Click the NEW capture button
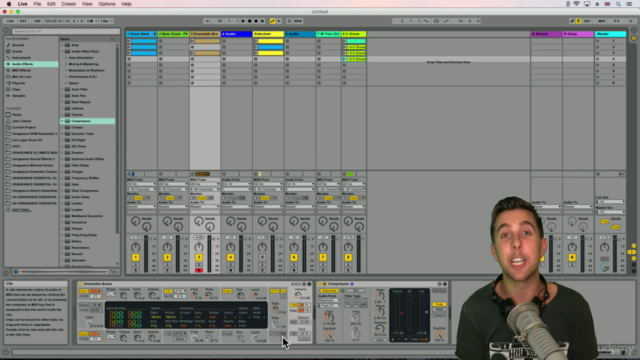Screen dimensions: 640x360 pos(298,21)
